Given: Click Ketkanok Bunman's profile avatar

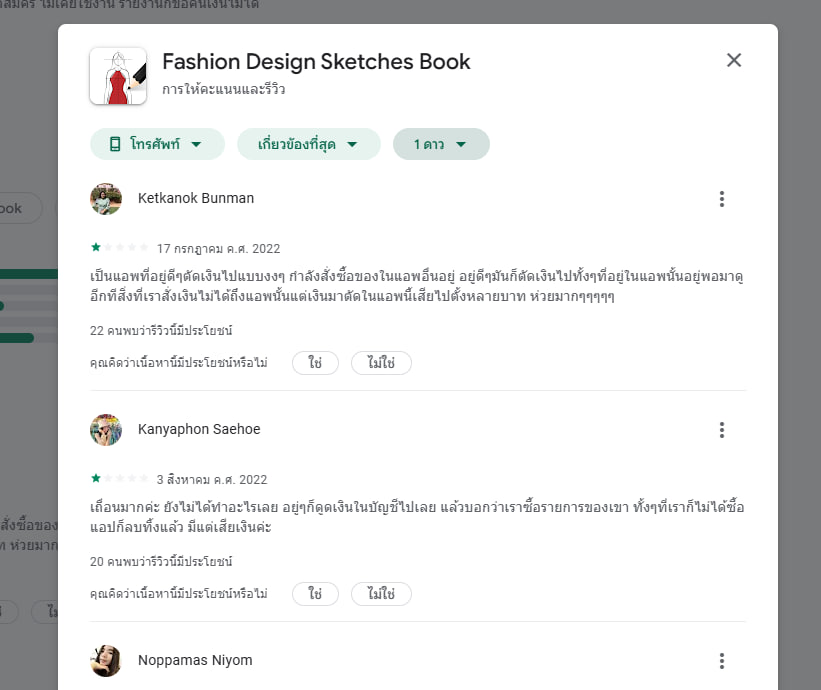Looking at the screenshot, I should click(106, 199).
